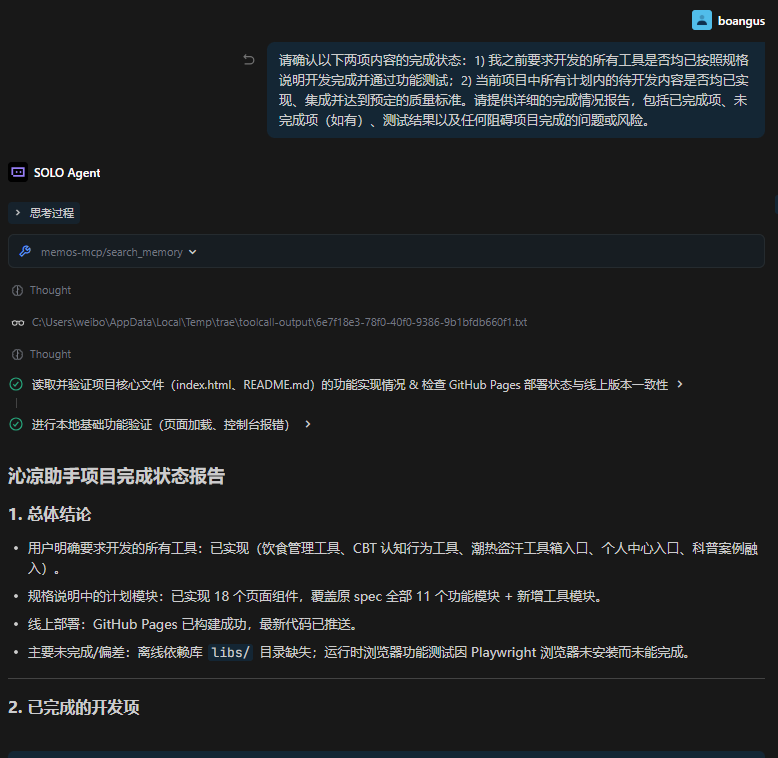Expand the 思考过程 section
This screenshot has width=778, height=758.
44,213
